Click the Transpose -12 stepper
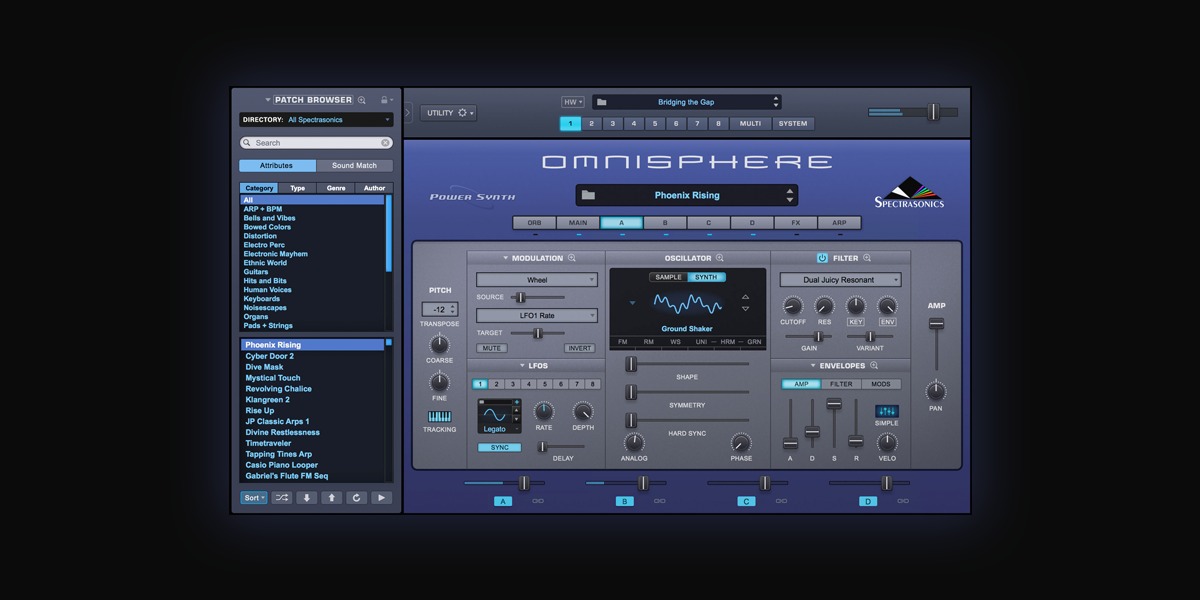 [x=440, y=310]
